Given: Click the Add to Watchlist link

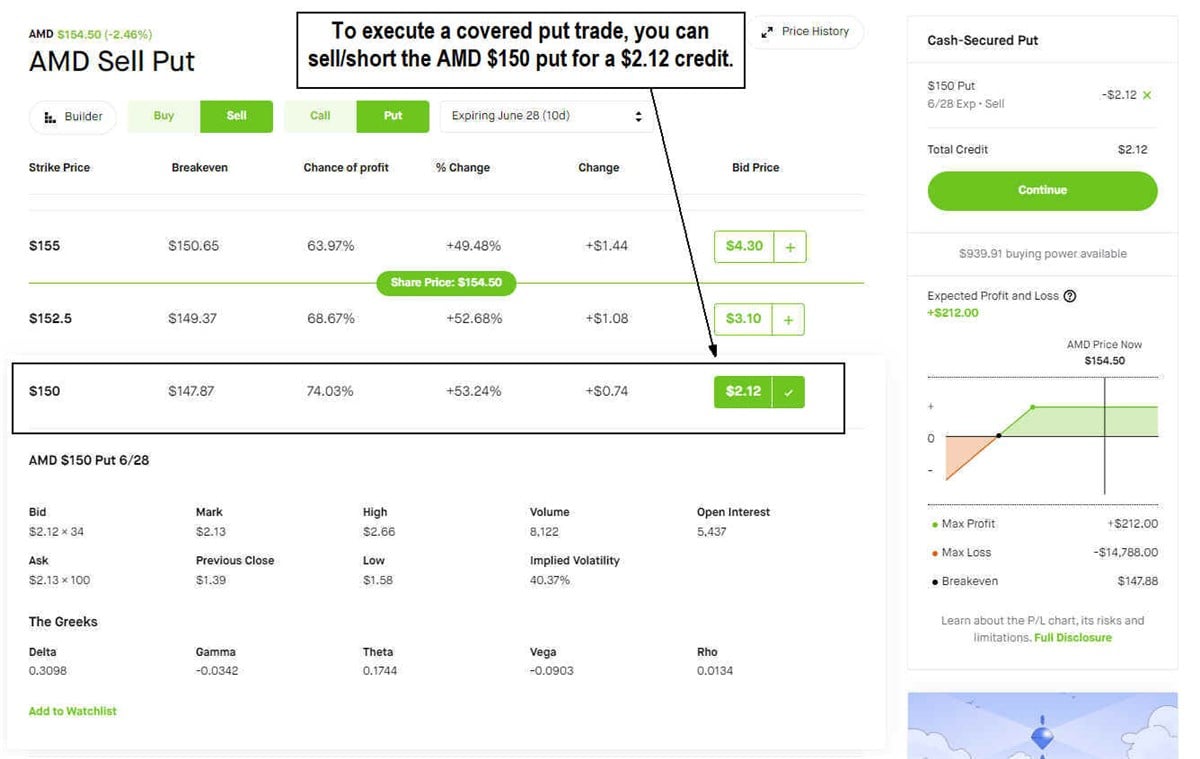Looking at the screenshot, I should click(72, 711).
